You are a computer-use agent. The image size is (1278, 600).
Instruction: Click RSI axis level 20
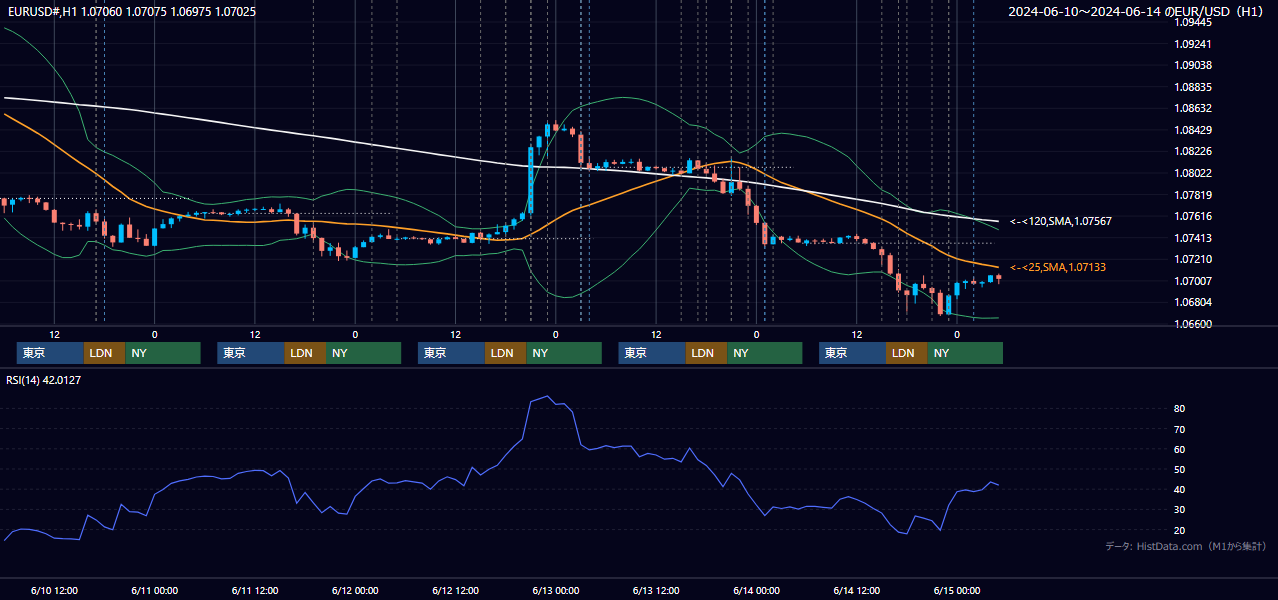point(1180,530)
